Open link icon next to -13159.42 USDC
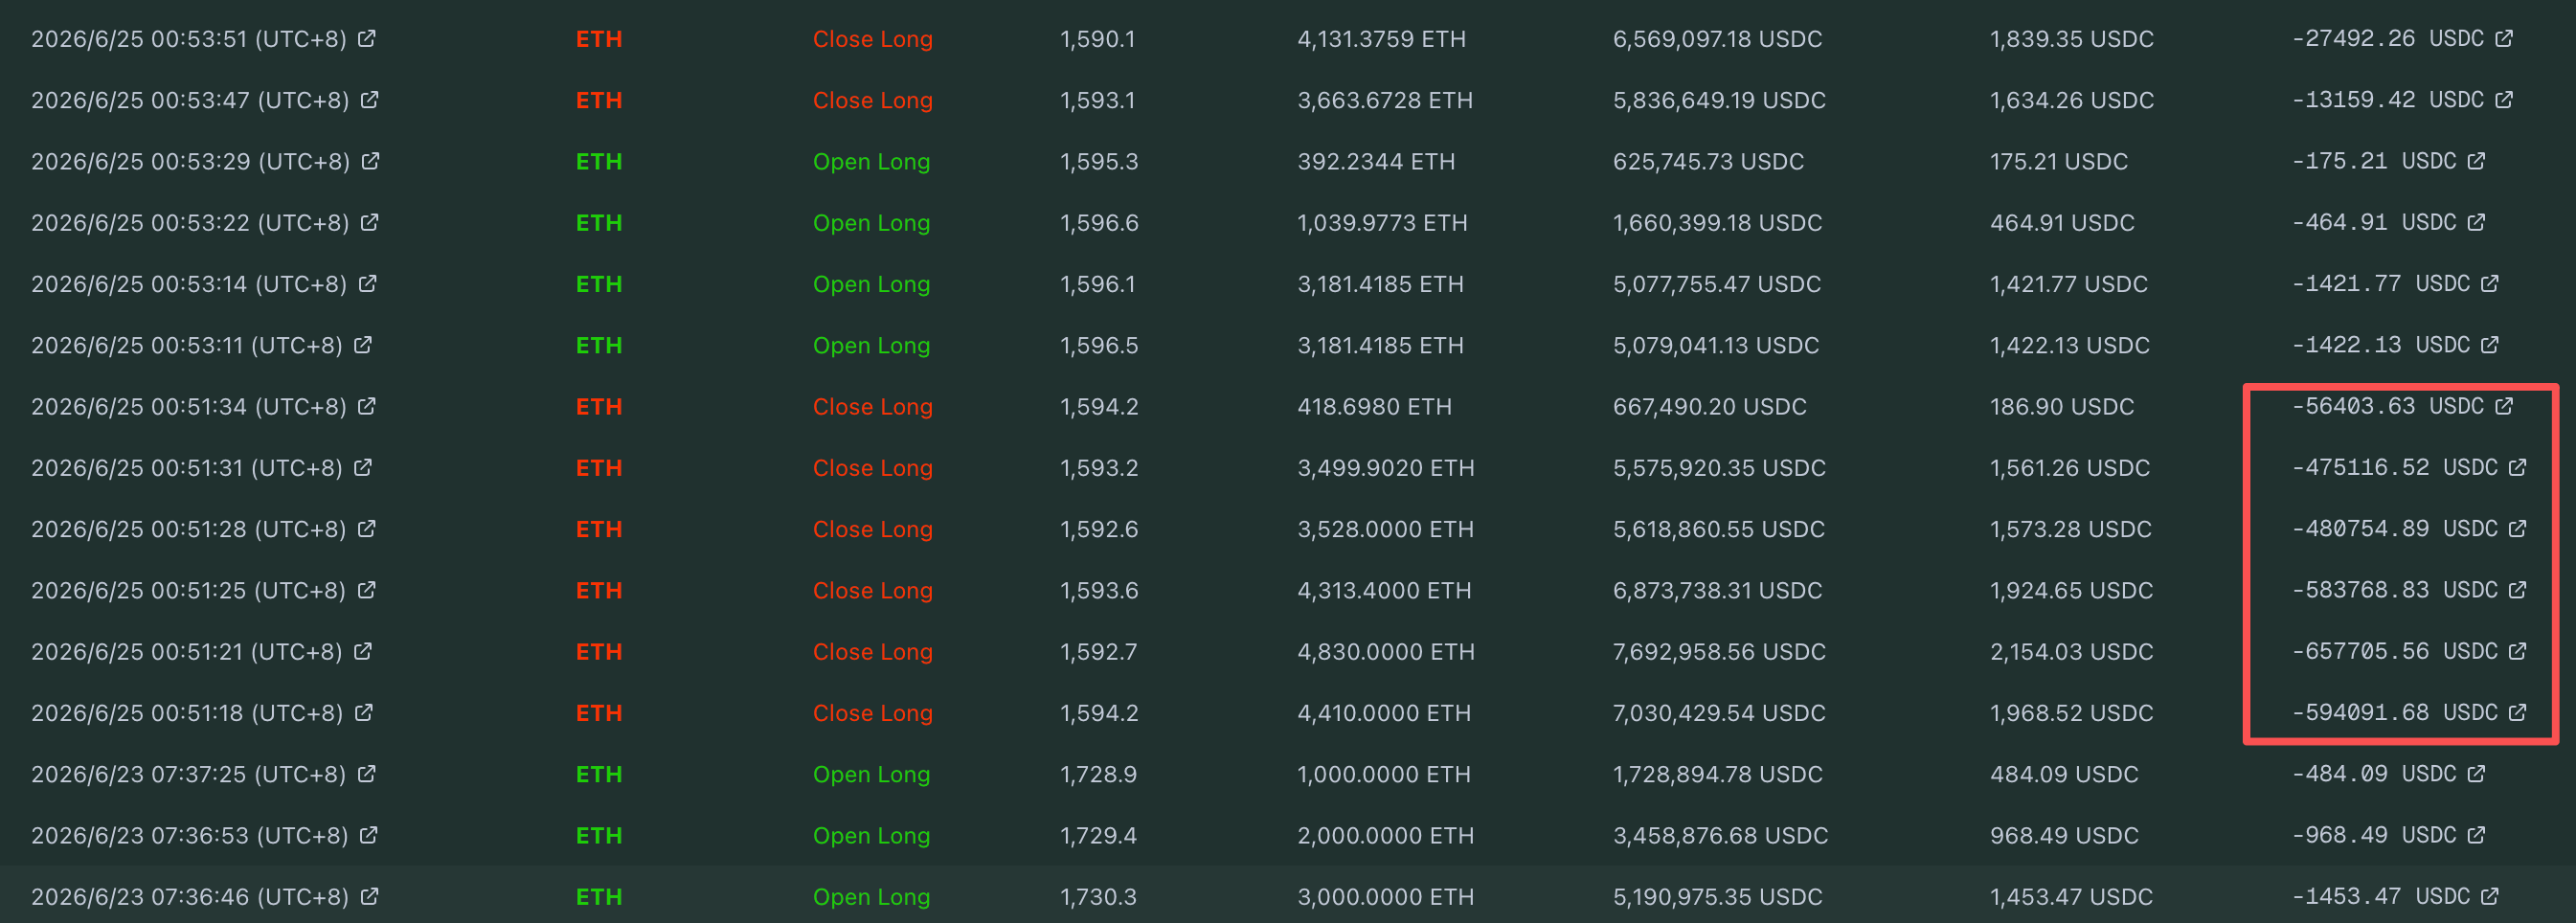This screenshot has width=2576, height=923. 2504,100
